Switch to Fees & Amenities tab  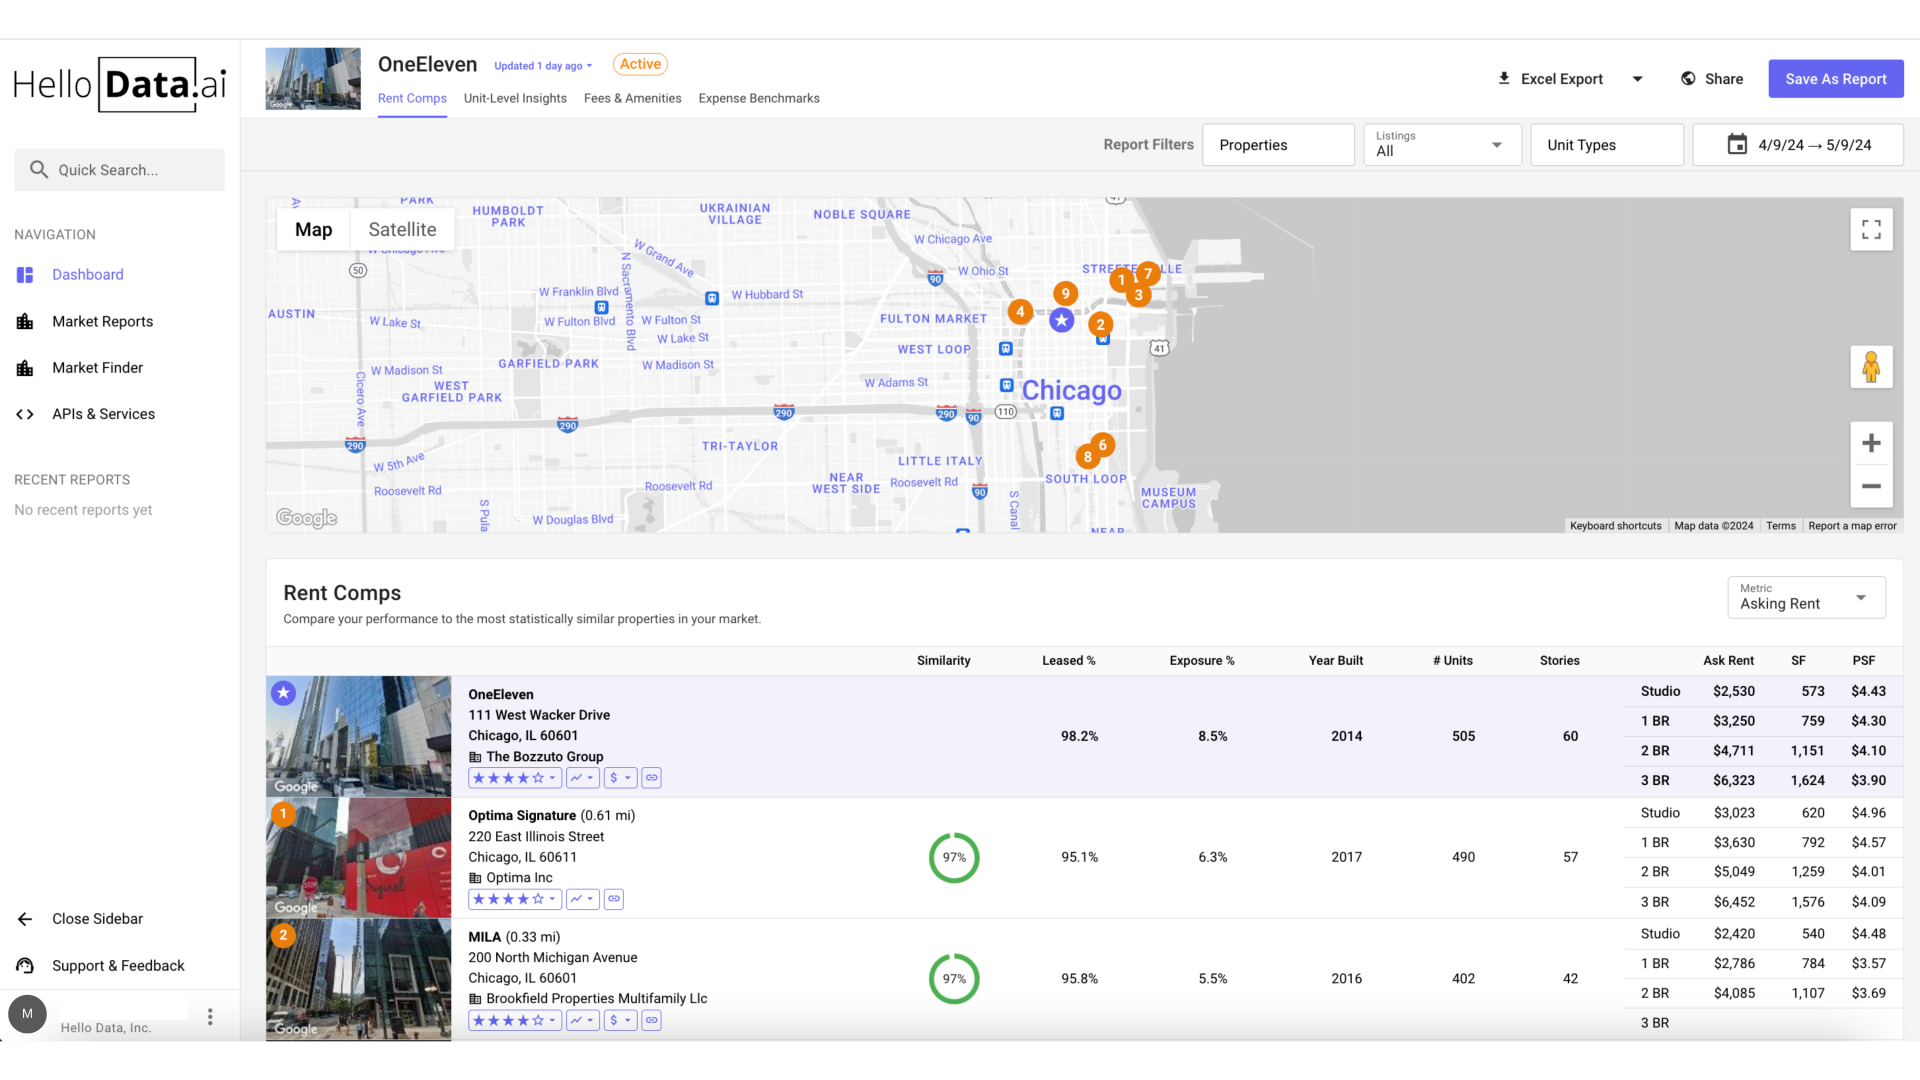pos(632,98)
